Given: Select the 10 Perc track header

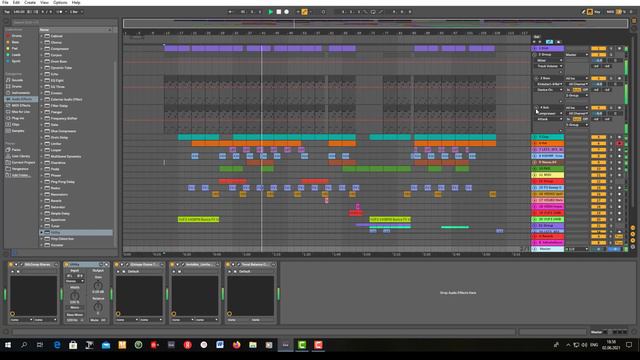Looking at the screenshot, I should [547, 169].
